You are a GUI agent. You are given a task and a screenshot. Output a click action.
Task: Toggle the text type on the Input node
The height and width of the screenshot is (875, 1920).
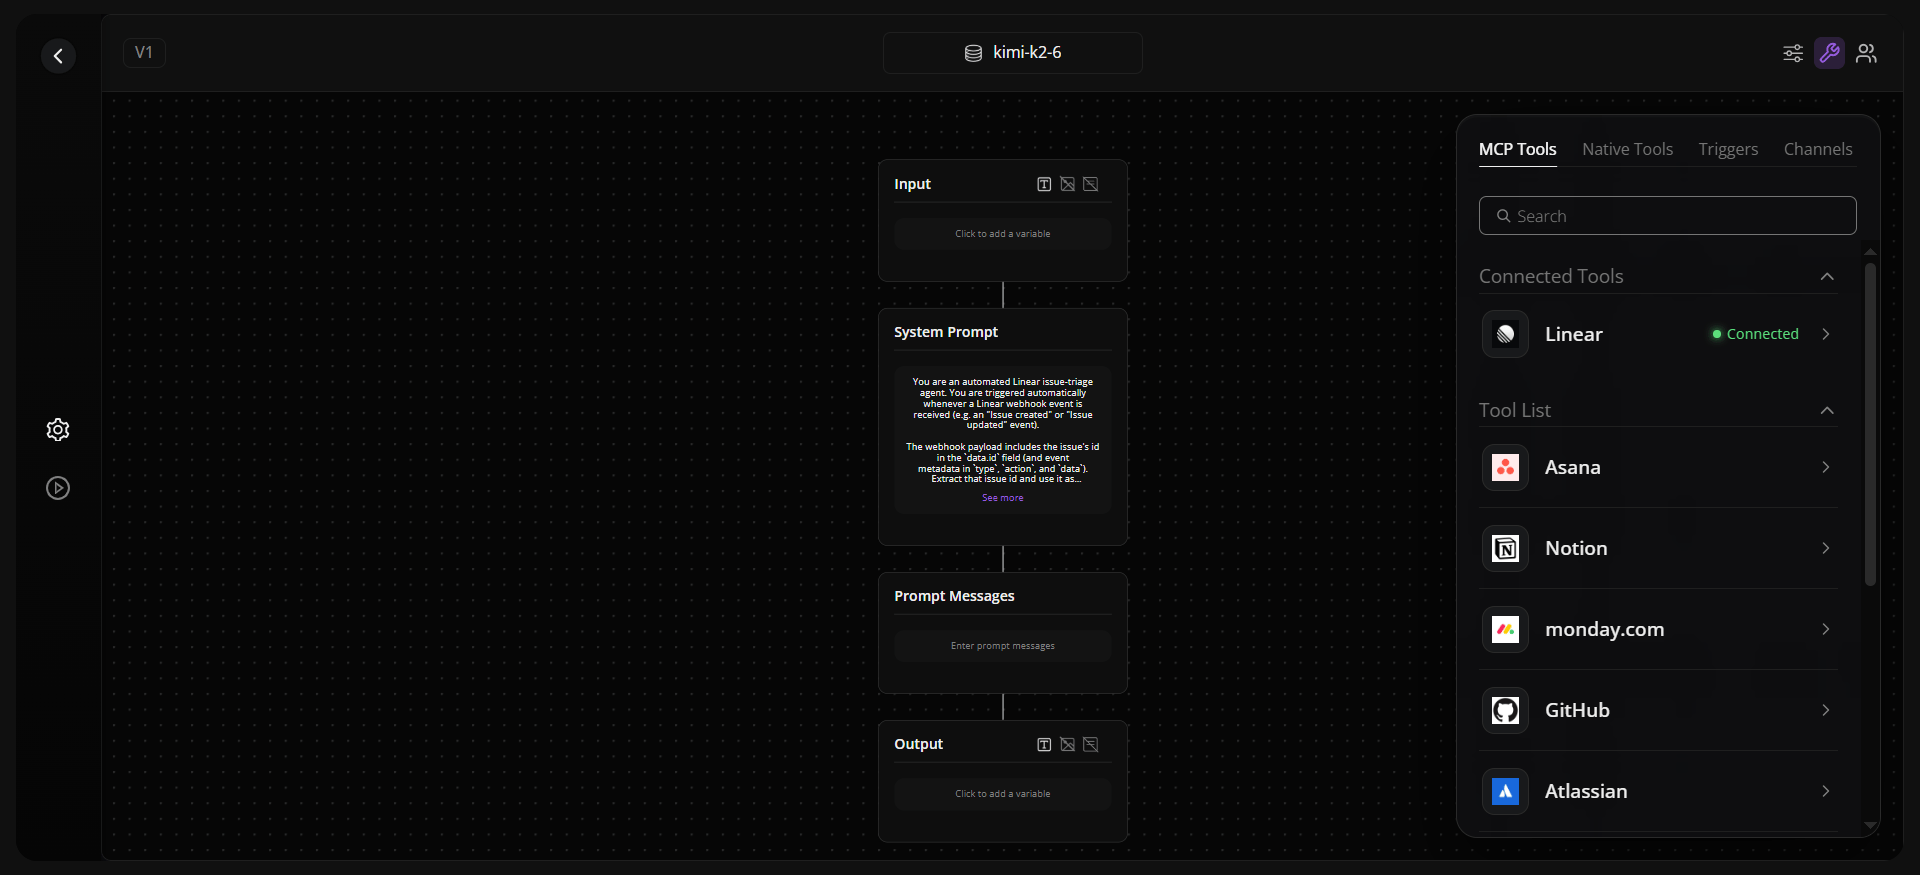1044,184
